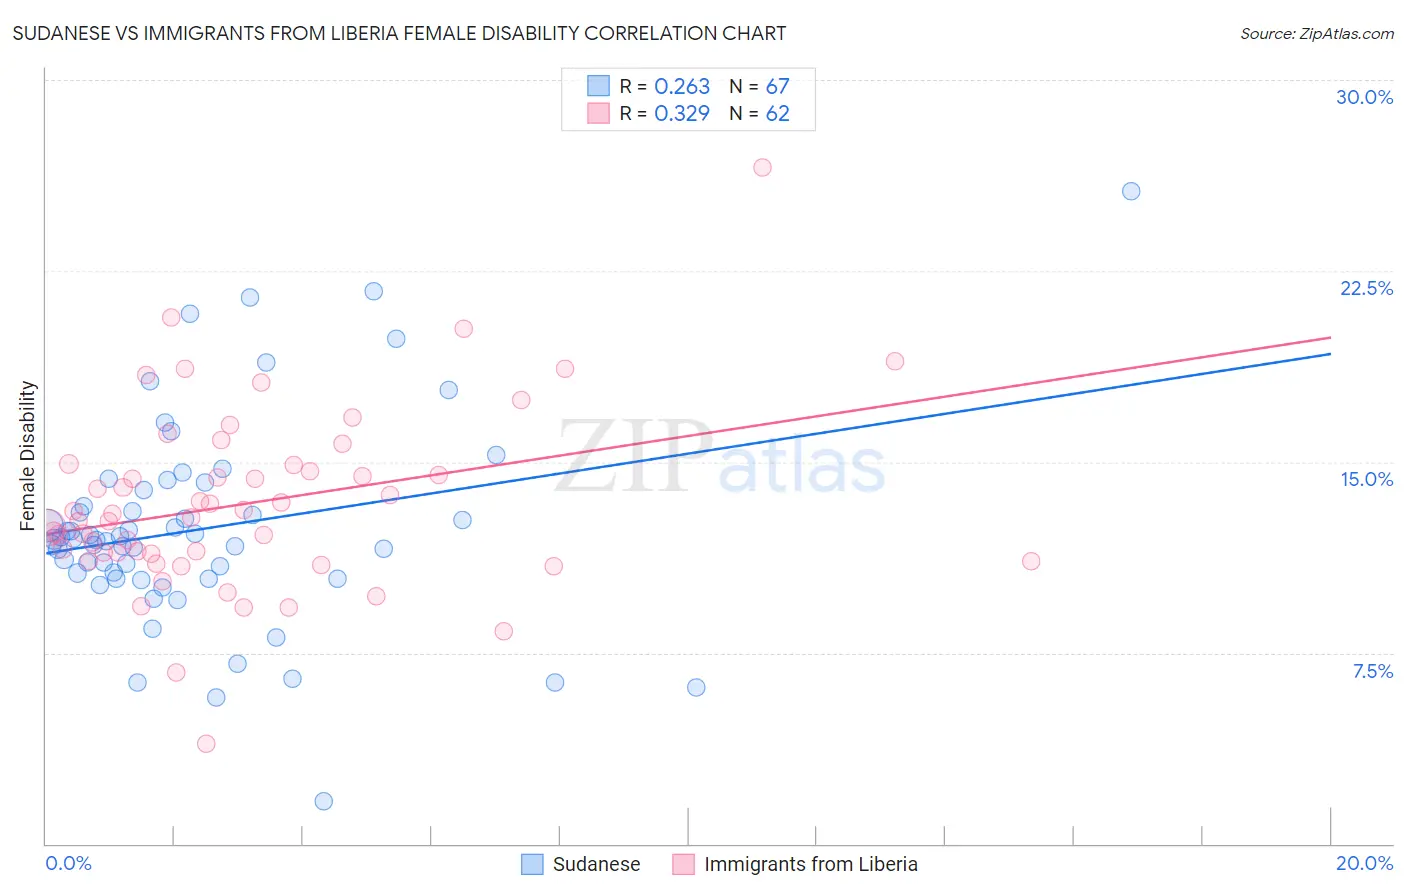Select the lowest pink point near 4%
The height and width of the screenshot is (892, 1406).
pos(206,743)
